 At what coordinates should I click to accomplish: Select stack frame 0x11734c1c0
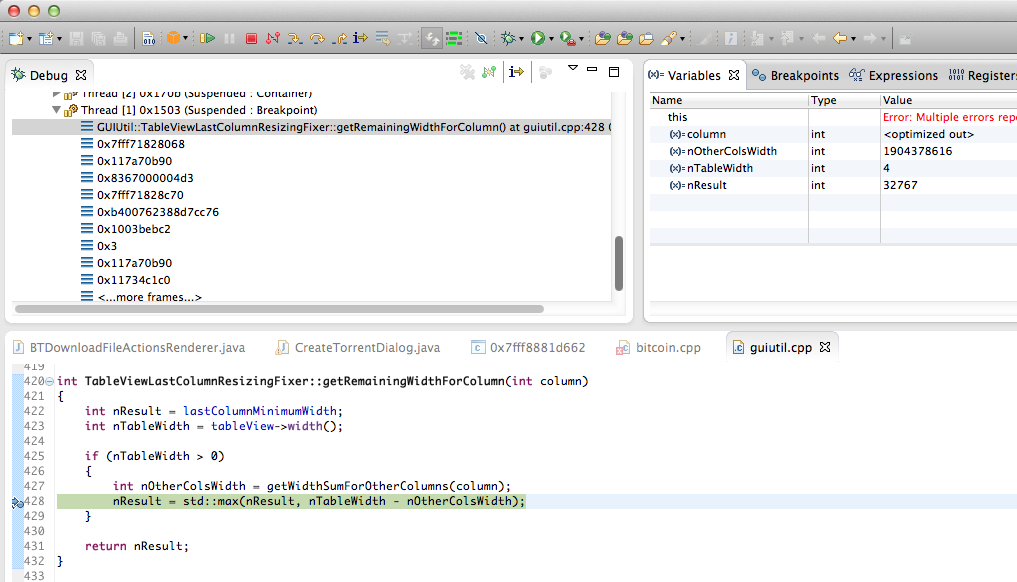(x=134, y=280)
